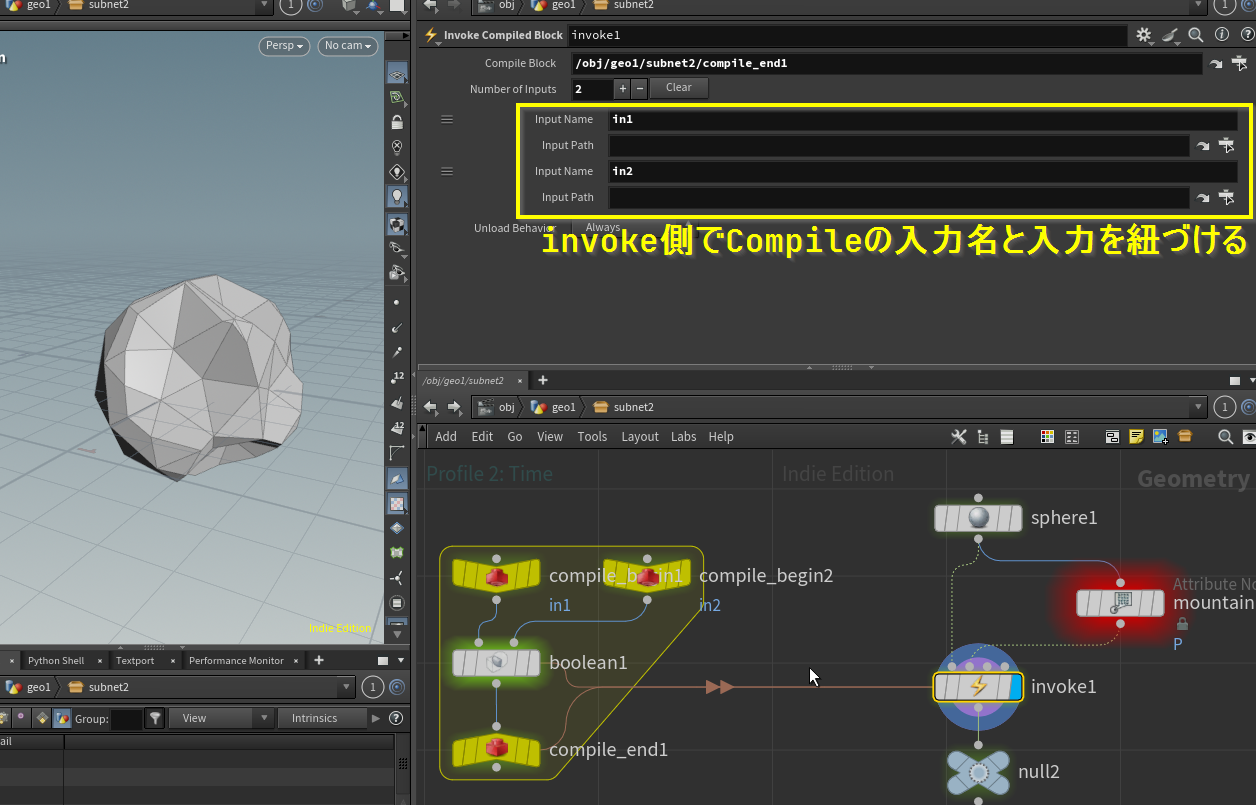
Task: Click the Compile Block node chooser icon
Action: tap(1239, 64)
